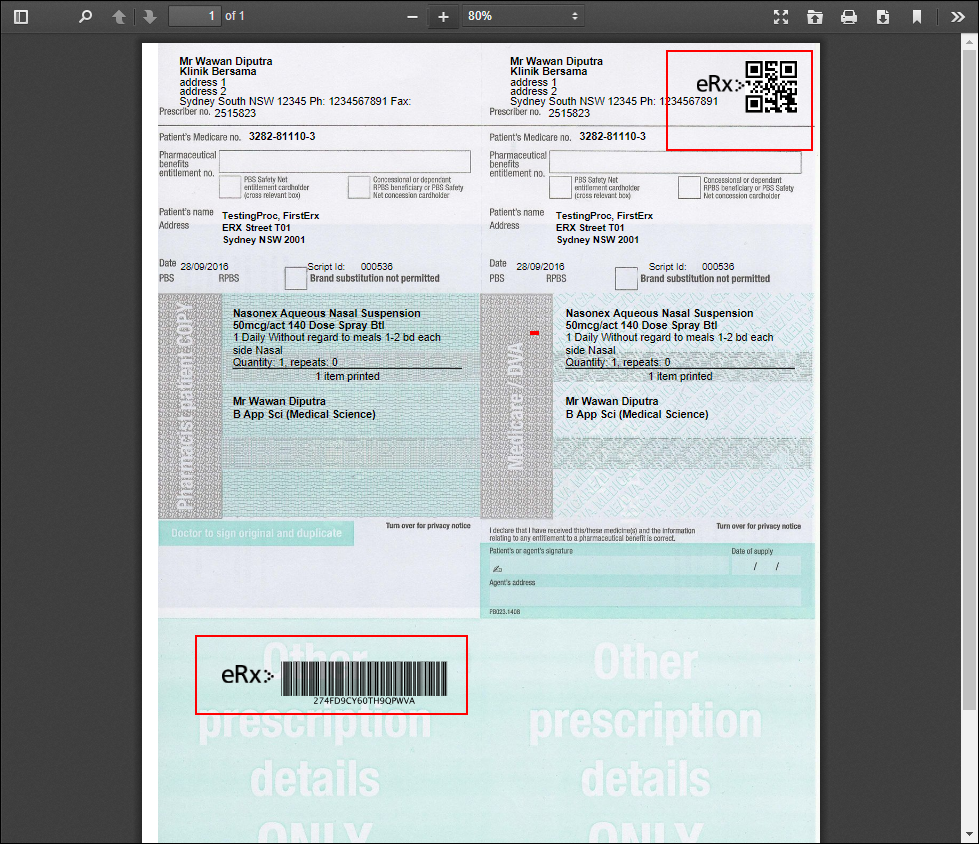Click left copy Klinik Bersama heading
The height and width of the screenshot is (844, 979).
tap(218, 71)
